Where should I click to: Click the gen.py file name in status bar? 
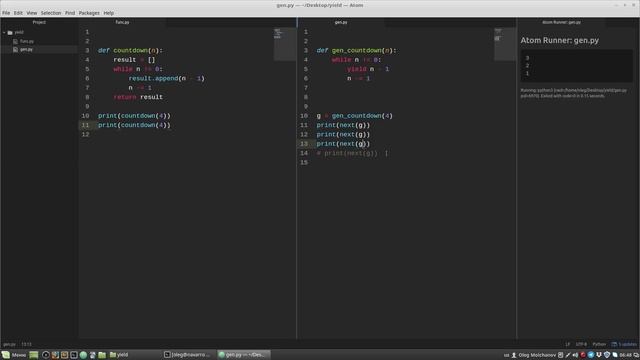(9, 344)
